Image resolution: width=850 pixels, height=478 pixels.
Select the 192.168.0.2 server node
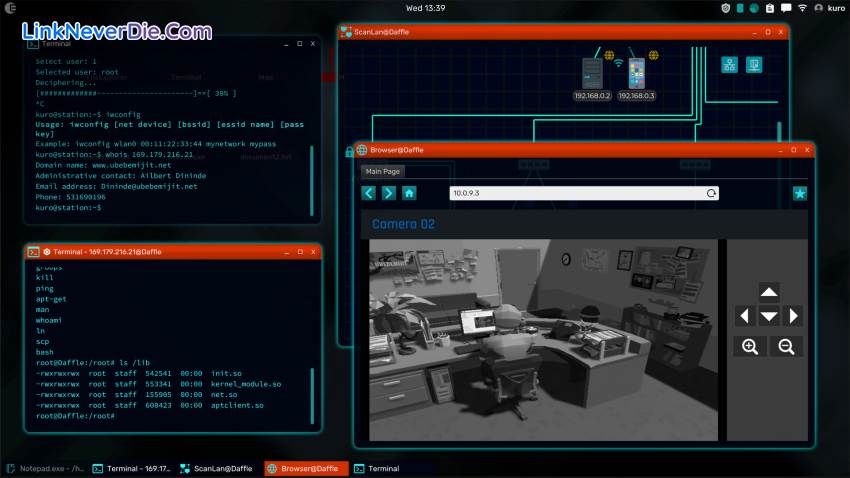point(592,73)
